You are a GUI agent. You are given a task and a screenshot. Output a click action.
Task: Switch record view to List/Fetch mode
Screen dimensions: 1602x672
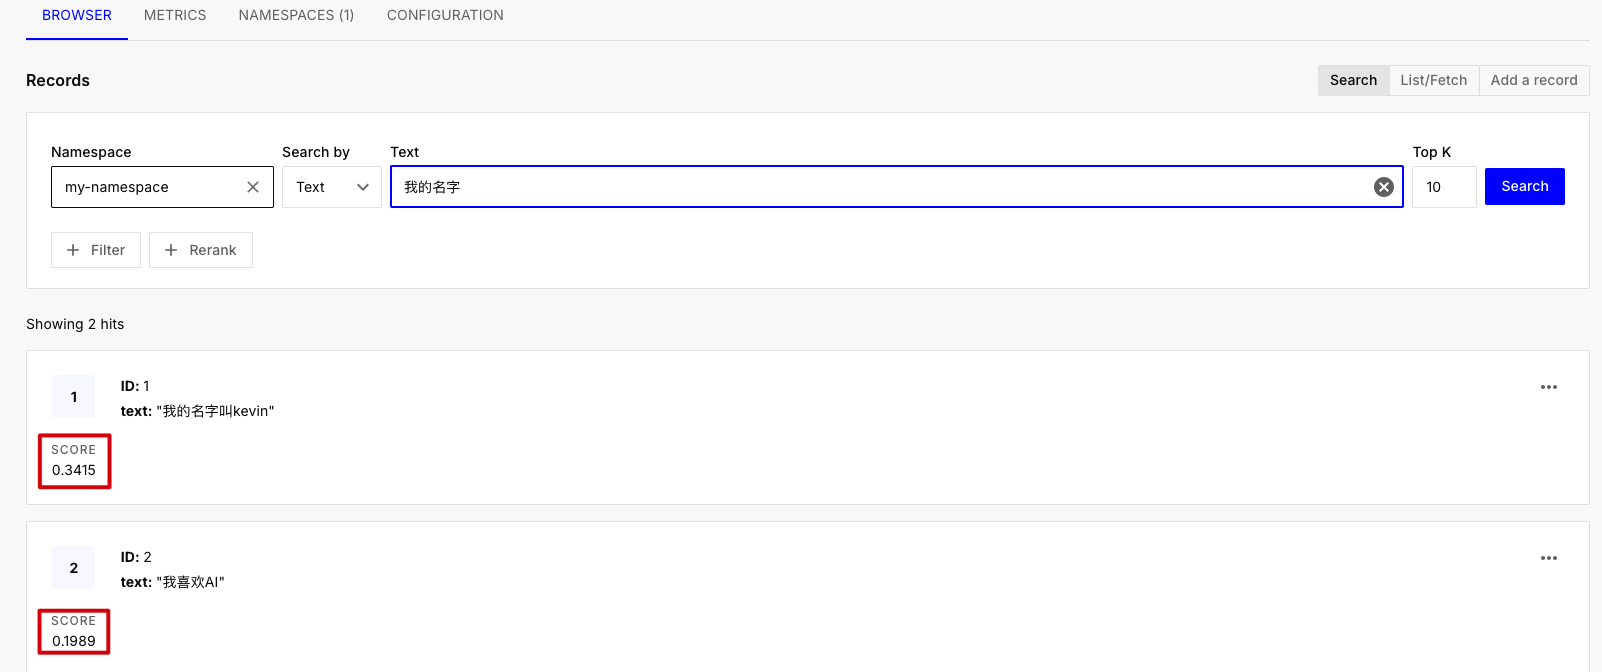[x=1433, y=80]
